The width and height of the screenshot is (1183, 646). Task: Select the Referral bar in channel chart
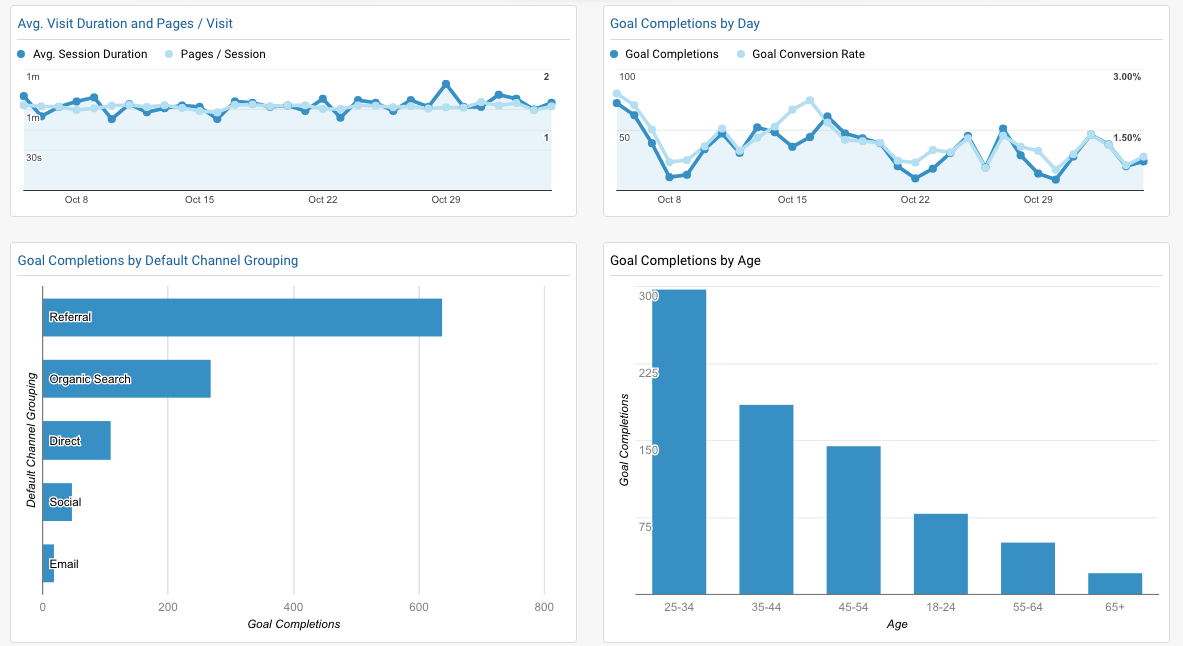(x=242, y=317)
